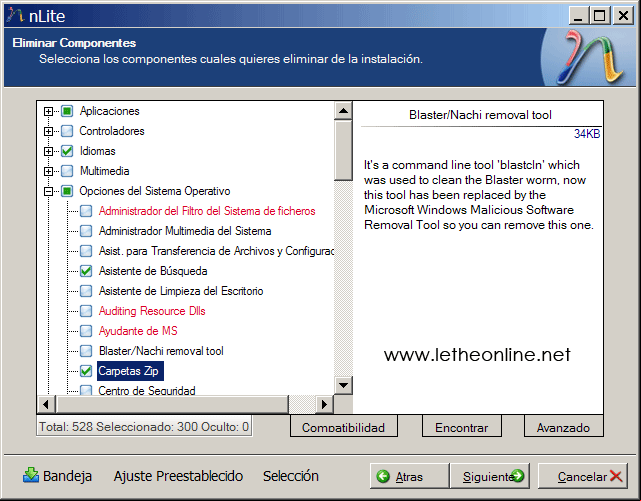Select Auditing Resource Dlls item
The height and width of the screenshot is (501, 641).
(x=152, y=311)
